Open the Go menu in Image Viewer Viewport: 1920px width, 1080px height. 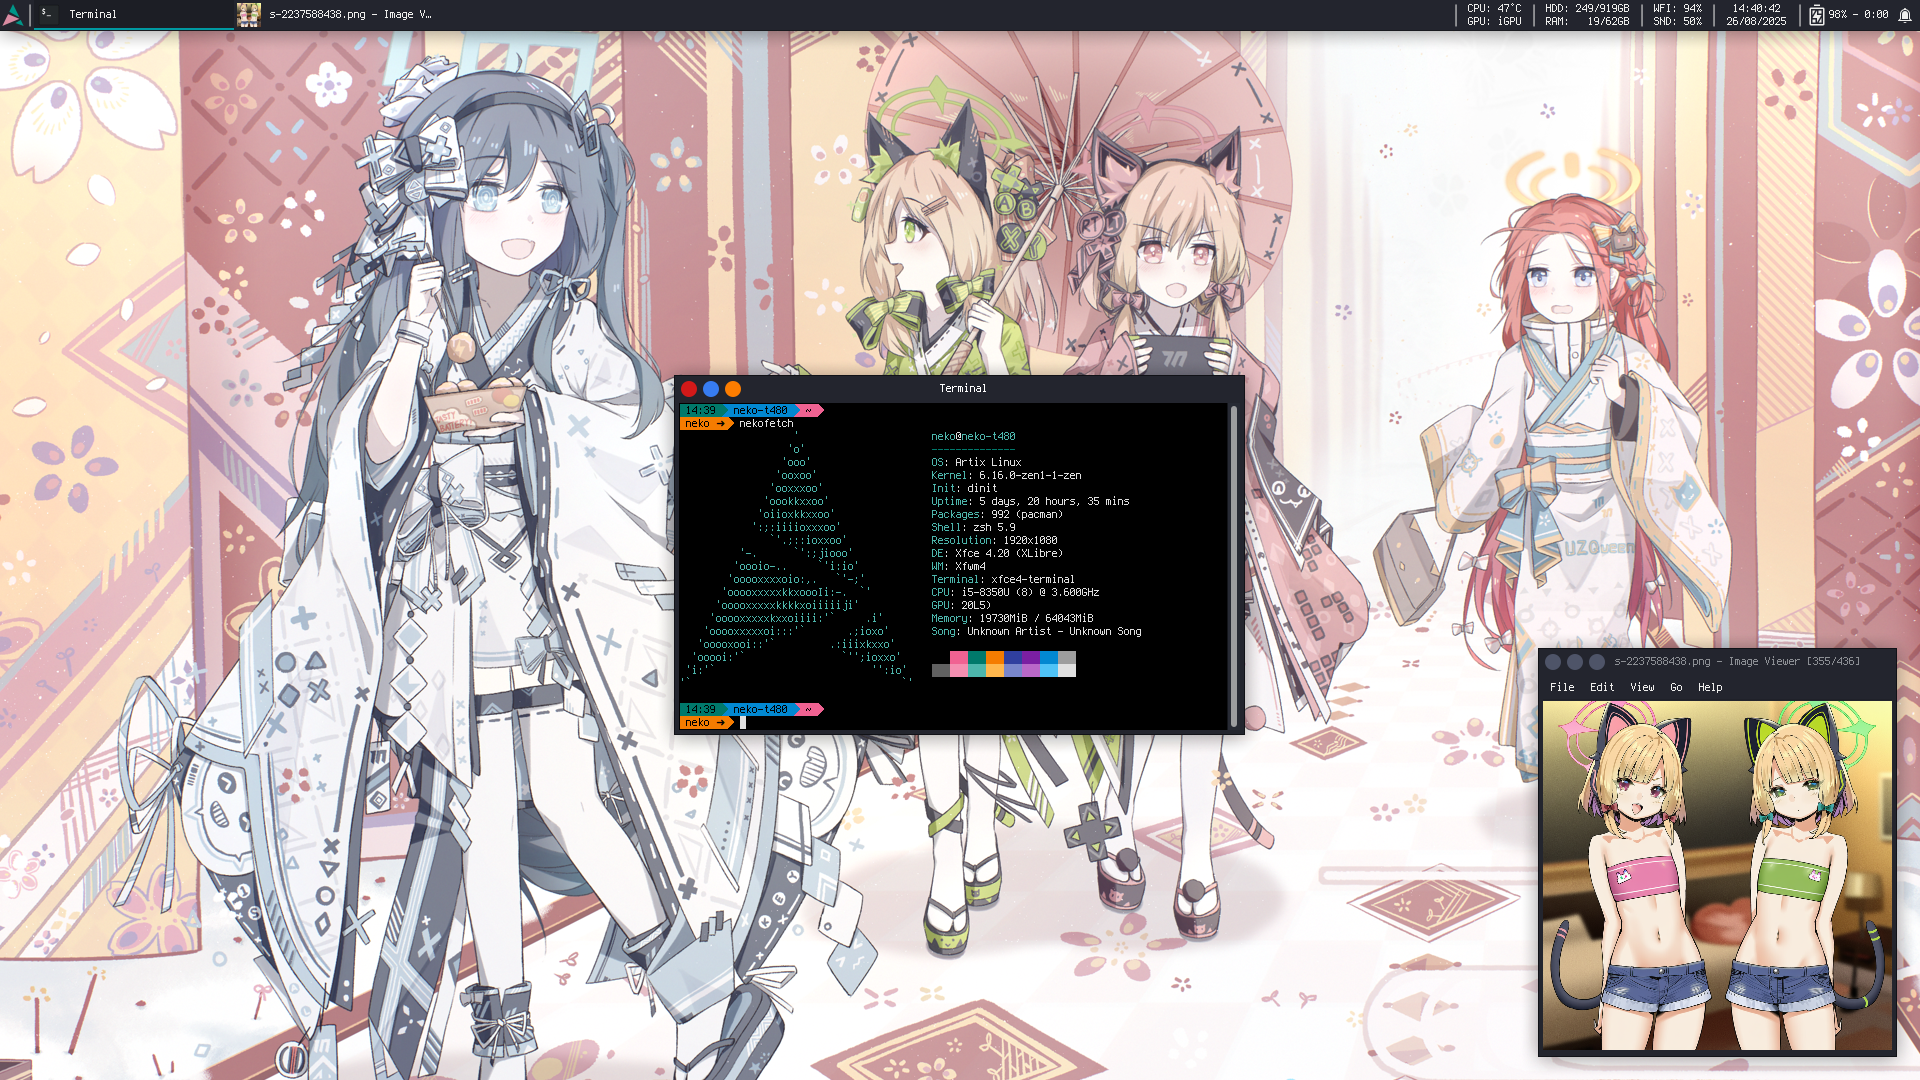[1676, 688]
